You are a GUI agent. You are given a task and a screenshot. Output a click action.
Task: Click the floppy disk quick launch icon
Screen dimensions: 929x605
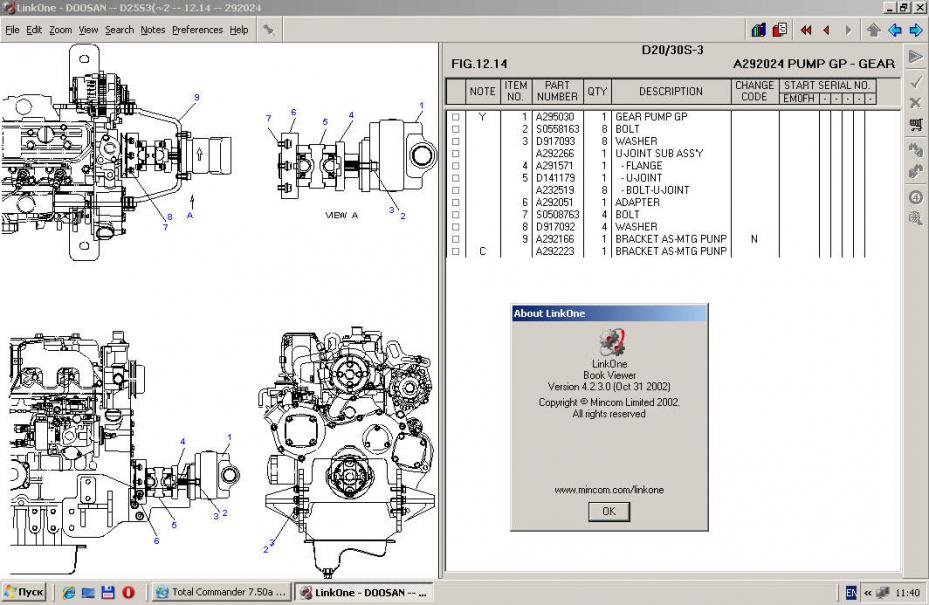108,592
